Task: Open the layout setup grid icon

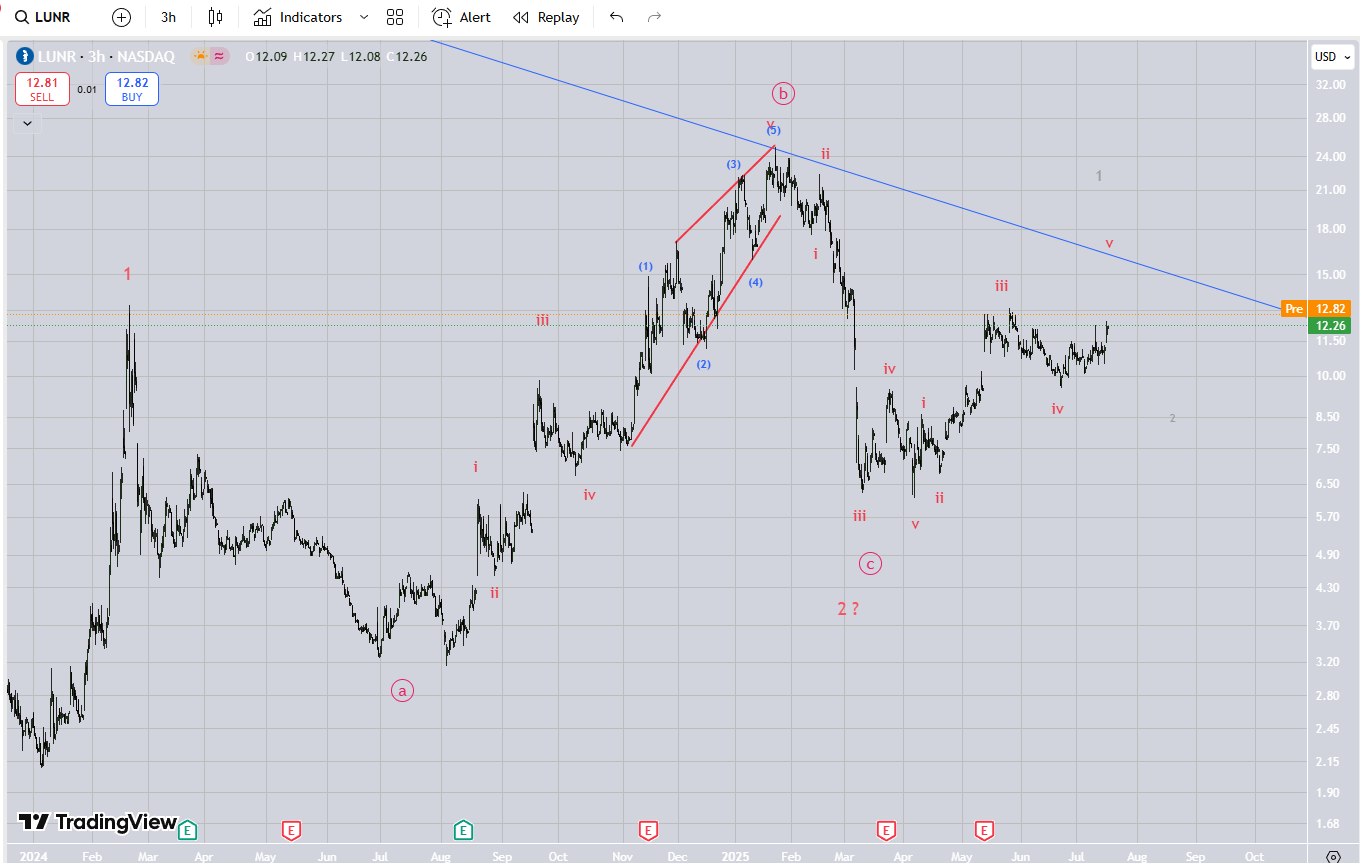Action: [x=395, y=17]
